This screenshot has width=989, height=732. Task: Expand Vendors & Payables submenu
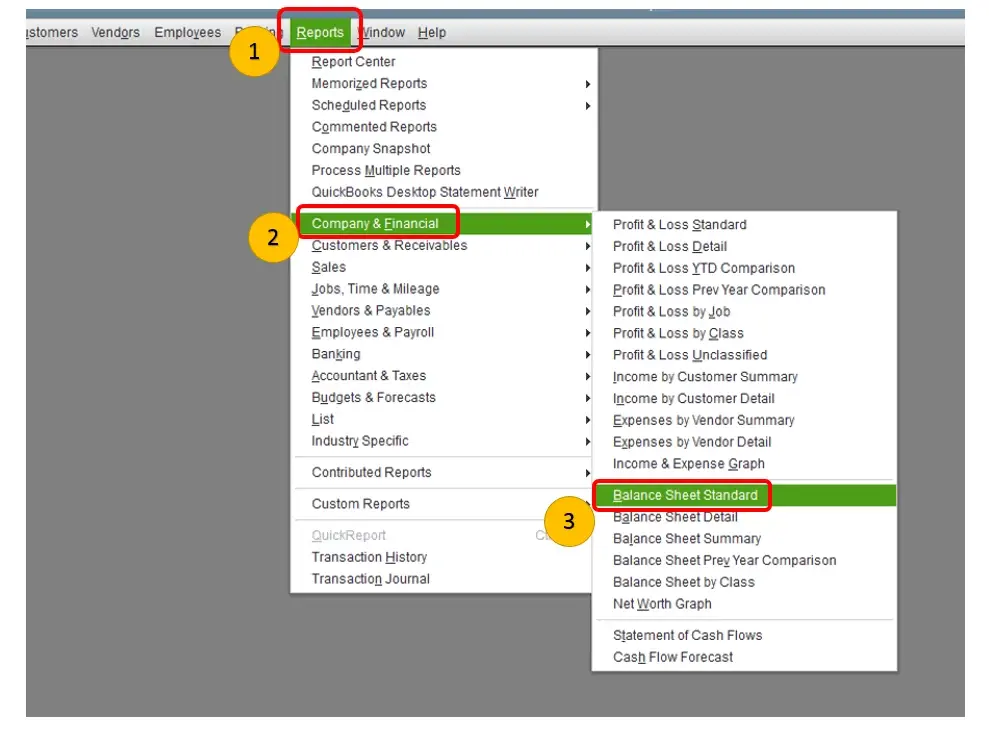point(443,311)
